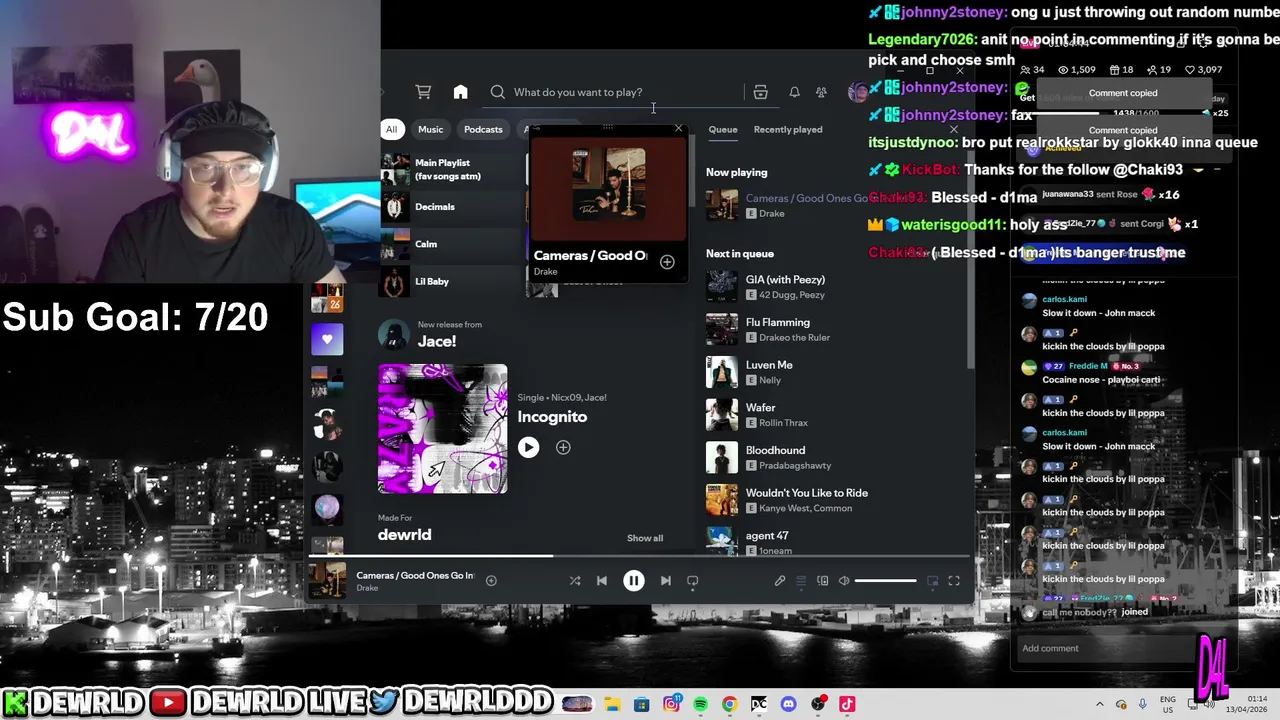Click the Add comment field in TikTok chat
The width and height of the screenshot is (1280, 720).
(x=1105, y=648)
